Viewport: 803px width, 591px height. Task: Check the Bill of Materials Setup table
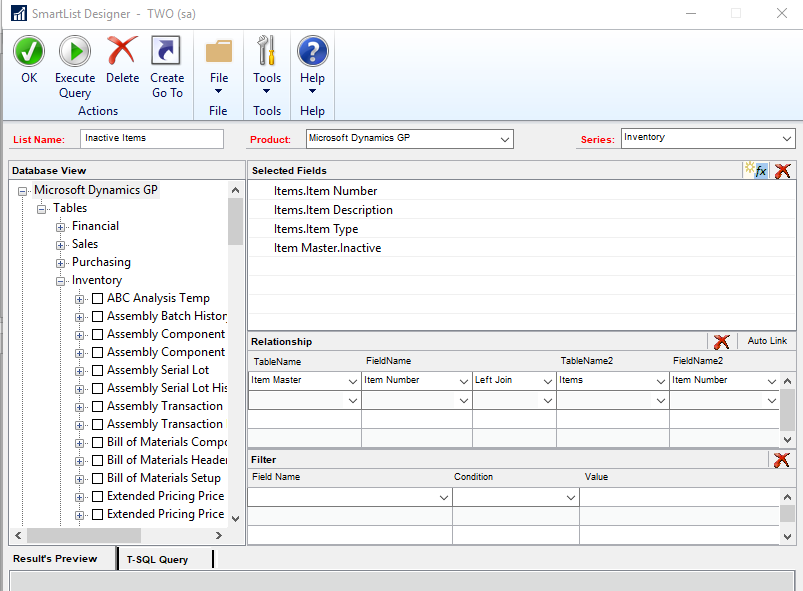tap(97, 478)
